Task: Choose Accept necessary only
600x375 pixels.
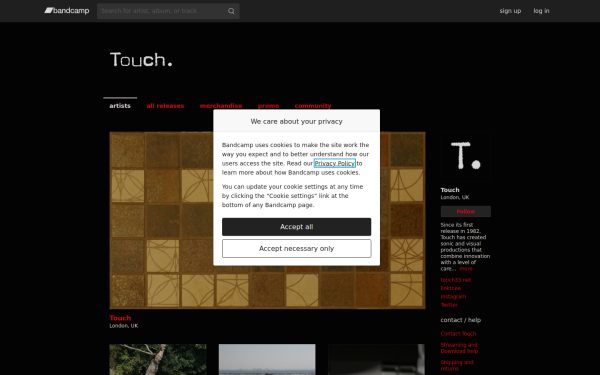Action: click(297, 249)
